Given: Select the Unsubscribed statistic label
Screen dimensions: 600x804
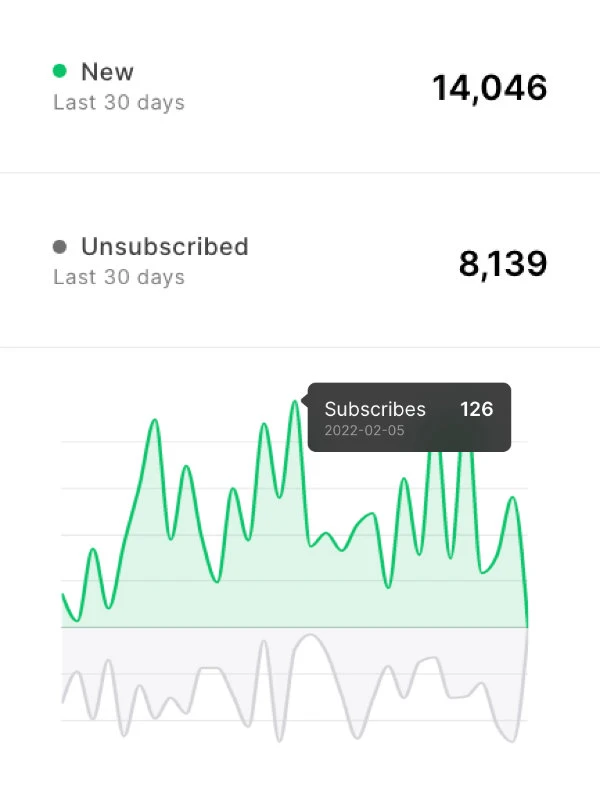Looking at the screenshot, I should [x=166, y=246].
